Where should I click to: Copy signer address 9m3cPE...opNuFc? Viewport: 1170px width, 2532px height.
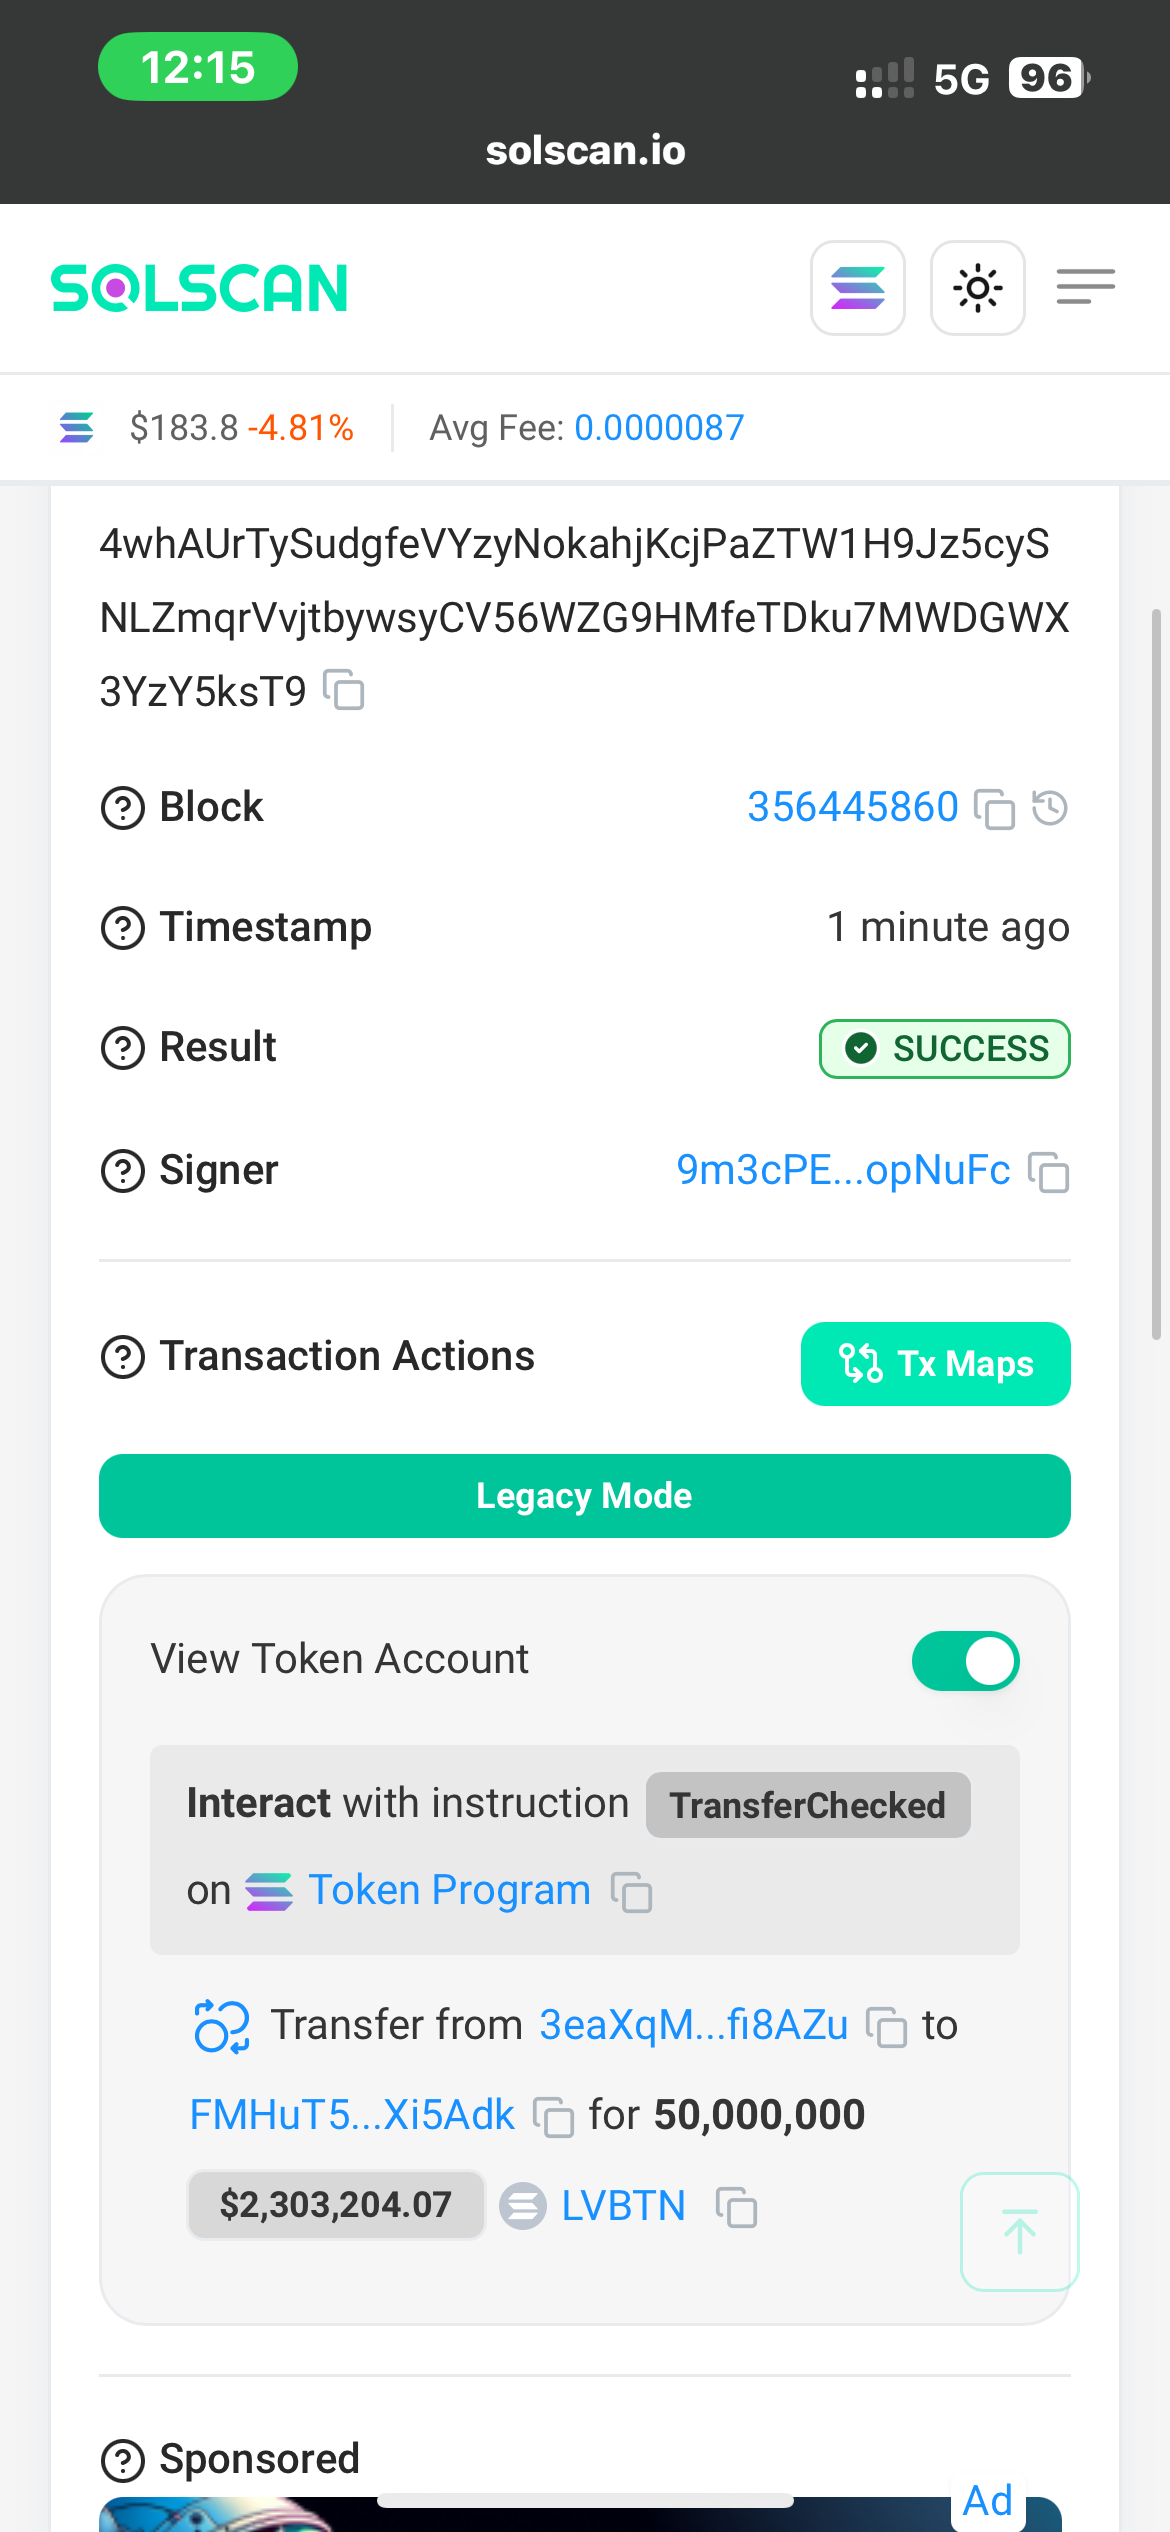[x=1049, y=1171]
